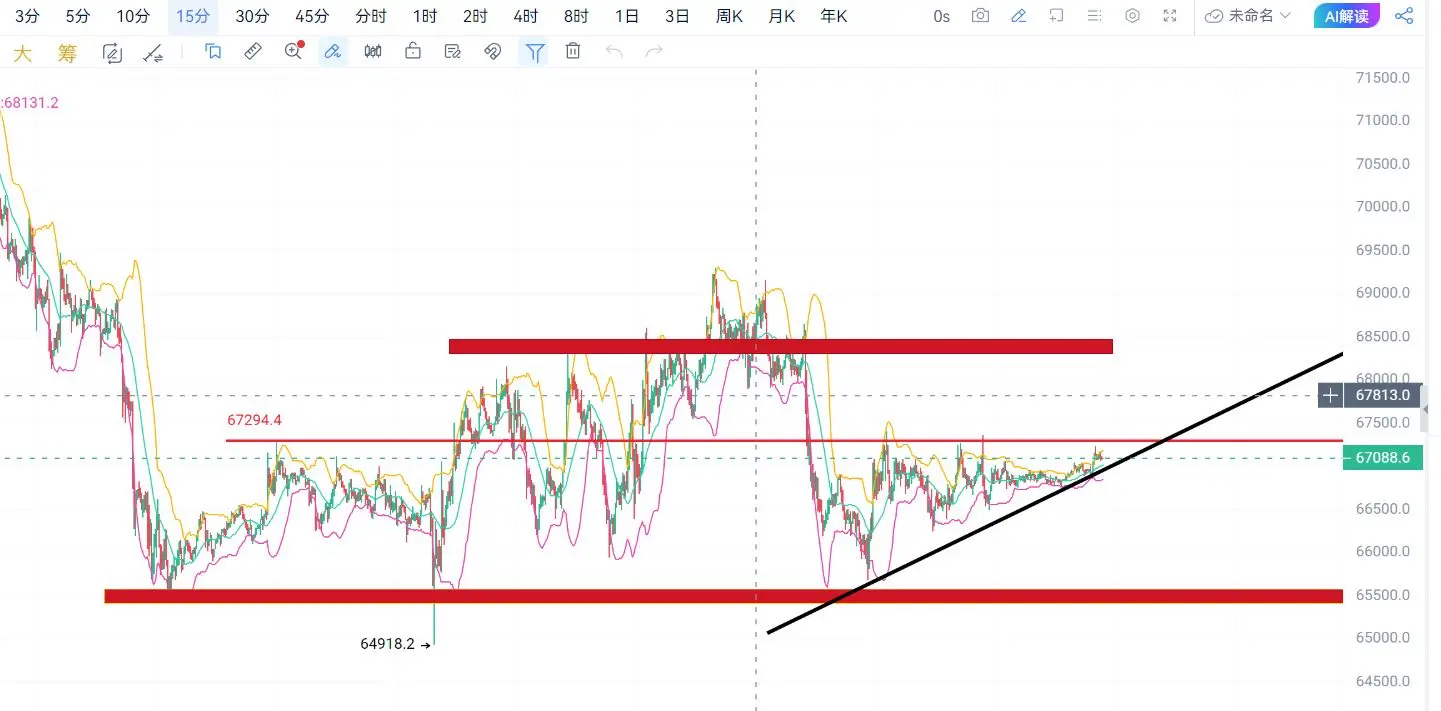Image resolution: width=1441 pixels, height=711 pixels.
Task: Switch to the 45分 timeframe
Action: [312, 16]
